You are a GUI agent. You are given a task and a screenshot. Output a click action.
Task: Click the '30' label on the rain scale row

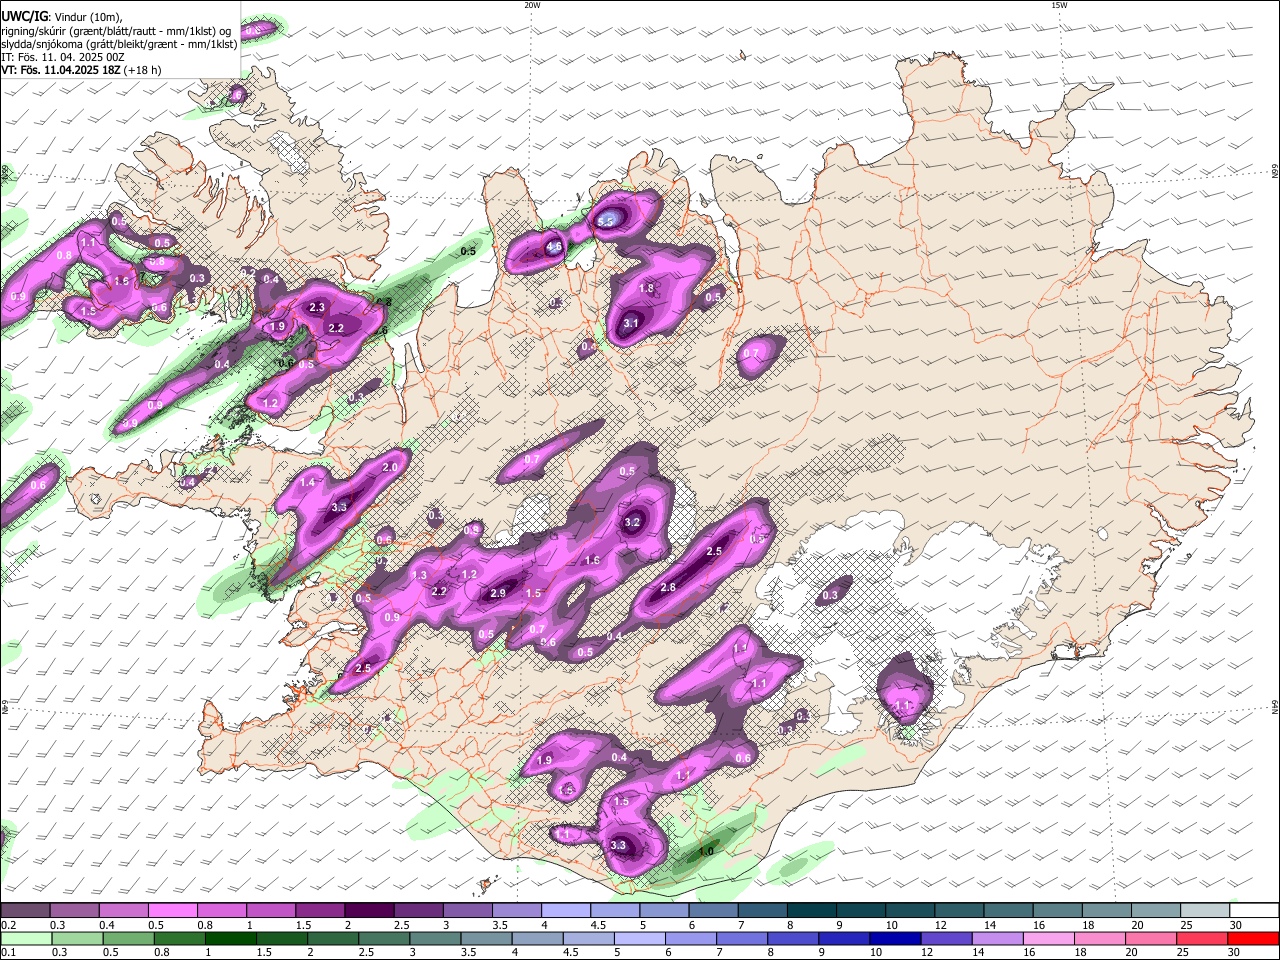point(1236,952)
